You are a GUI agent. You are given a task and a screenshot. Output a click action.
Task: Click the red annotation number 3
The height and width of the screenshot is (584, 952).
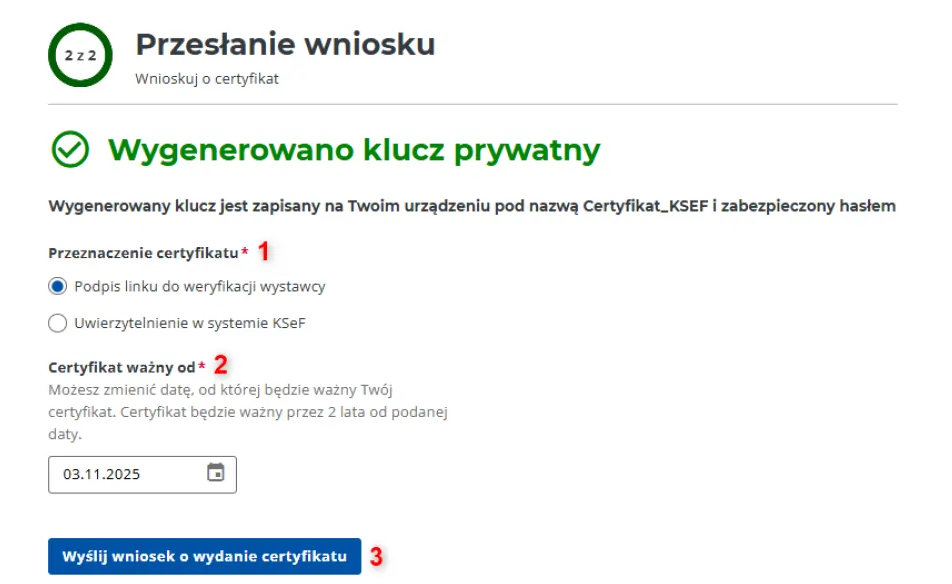pyautogui.click(x=376, y=556)
